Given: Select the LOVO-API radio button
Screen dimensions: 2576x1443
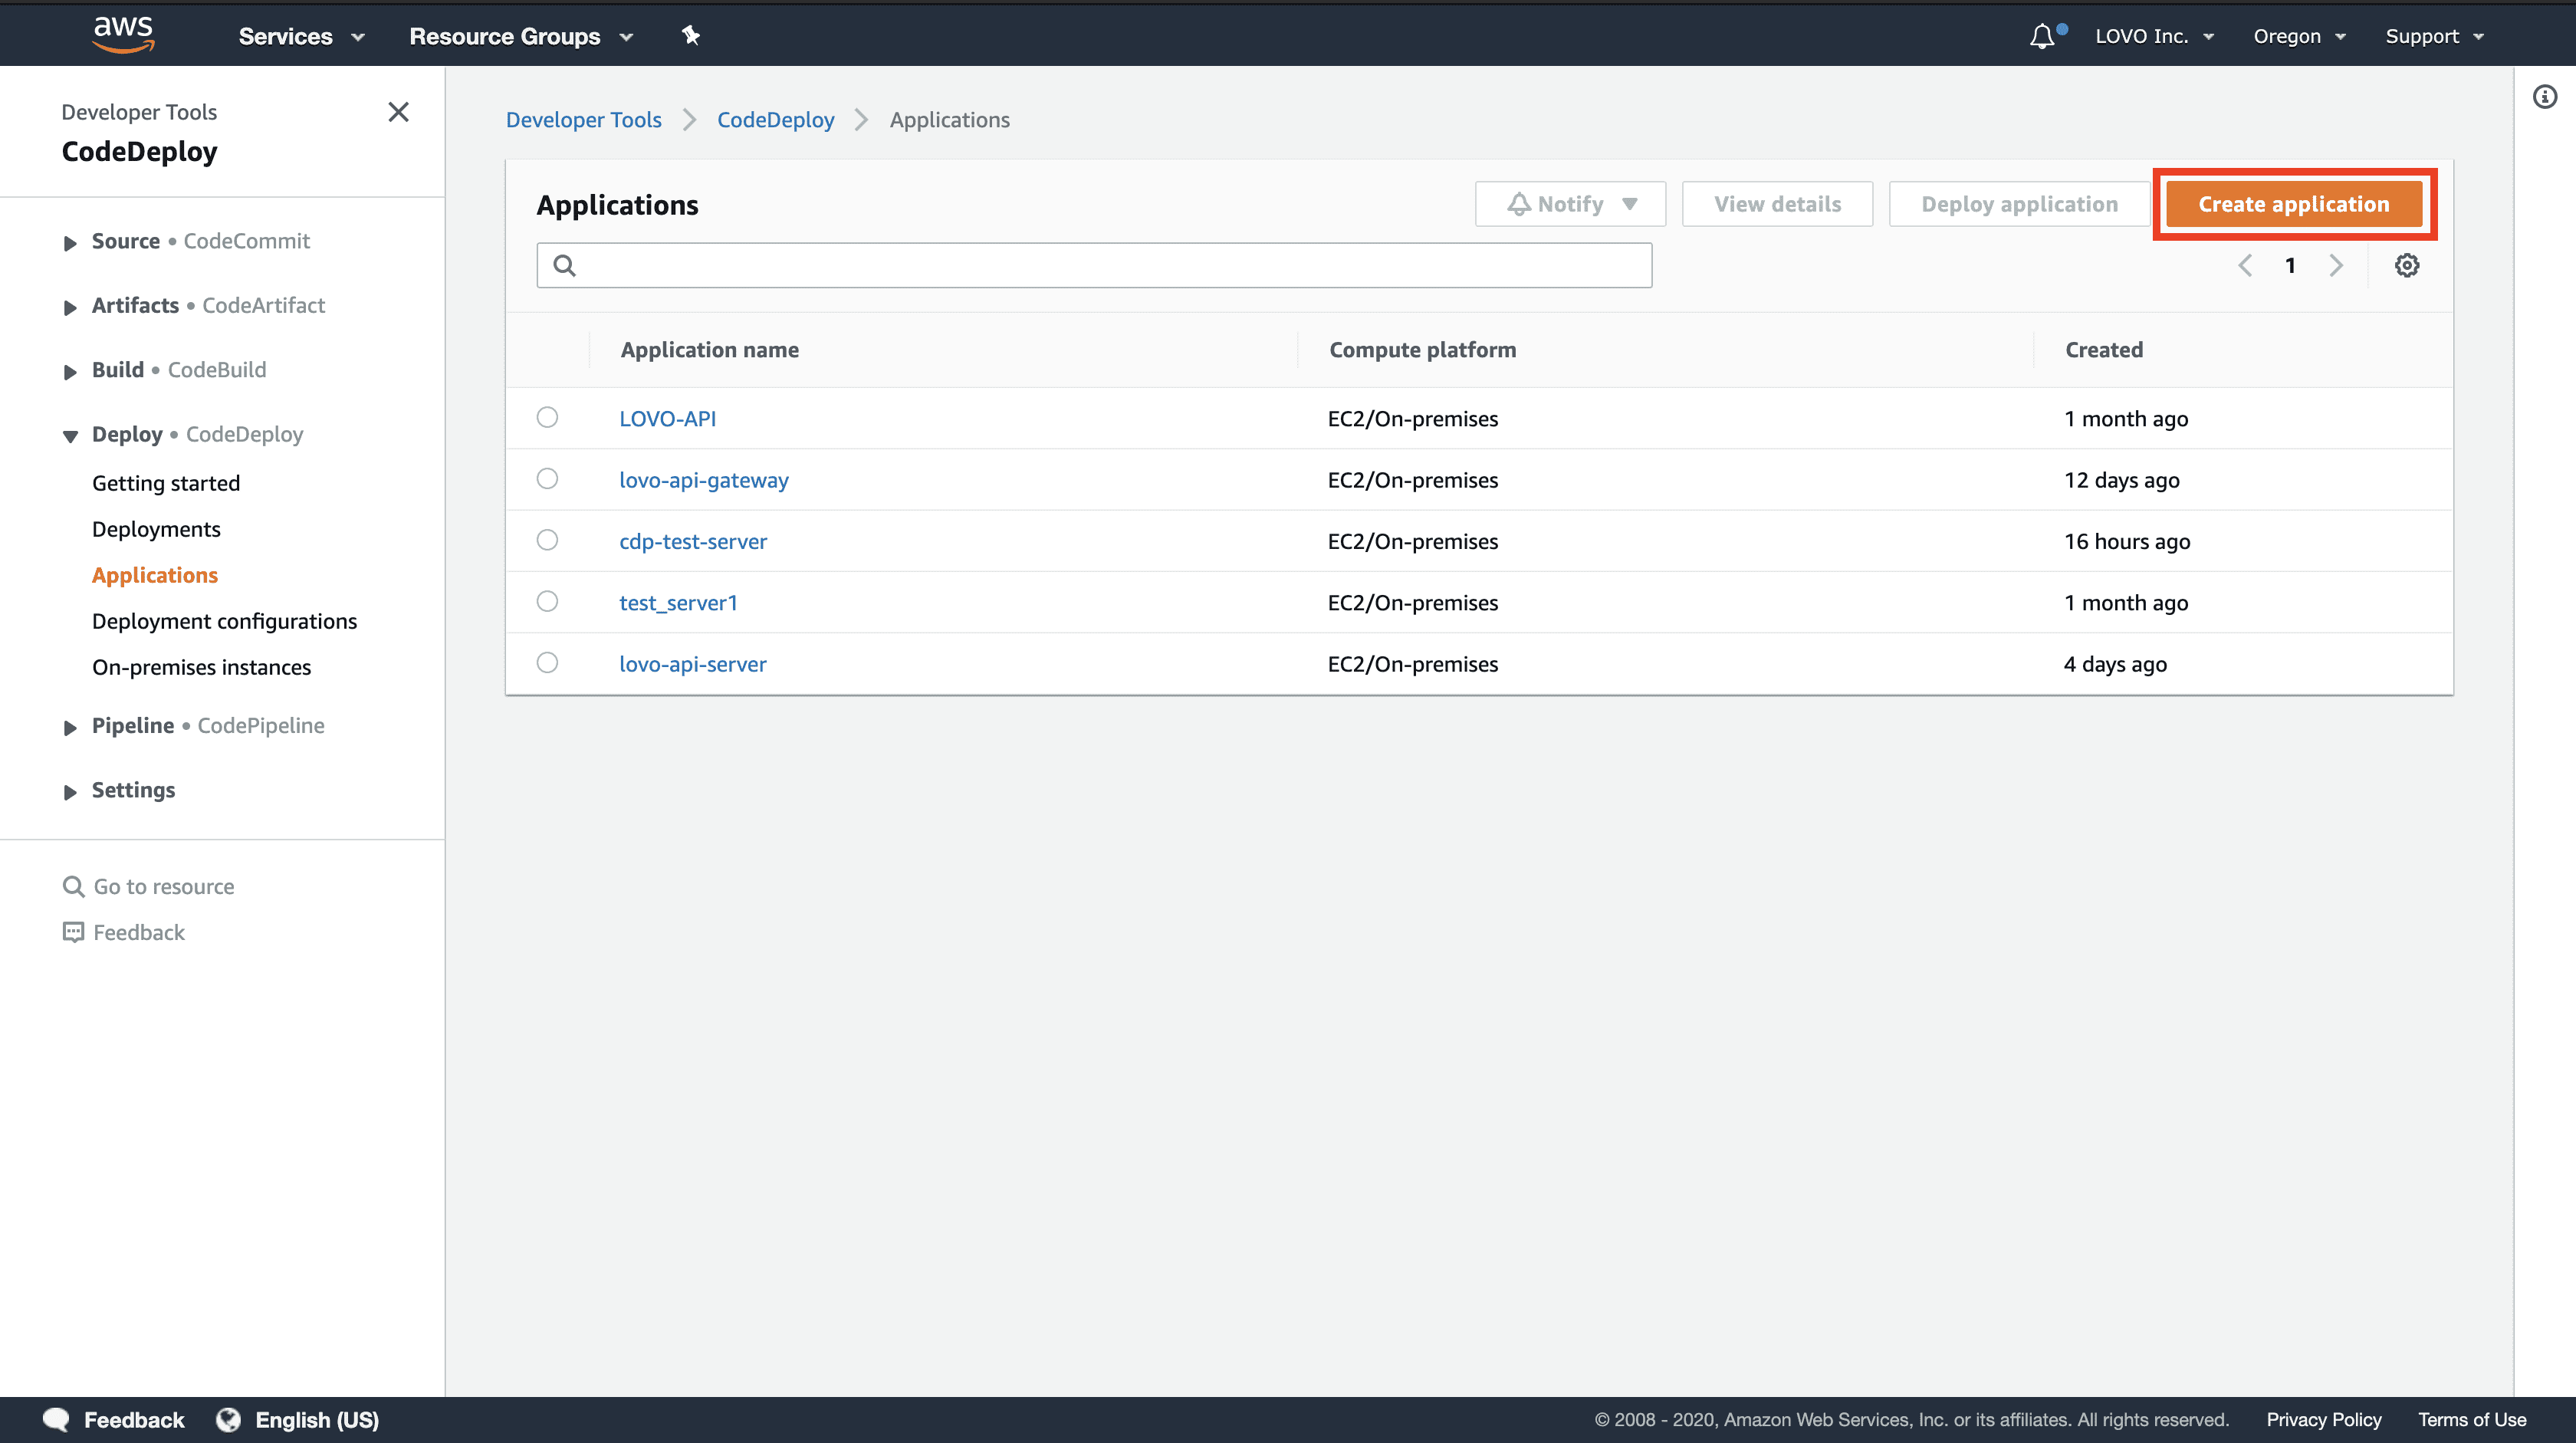Looking at the screenshot, I should click(547, 417).
